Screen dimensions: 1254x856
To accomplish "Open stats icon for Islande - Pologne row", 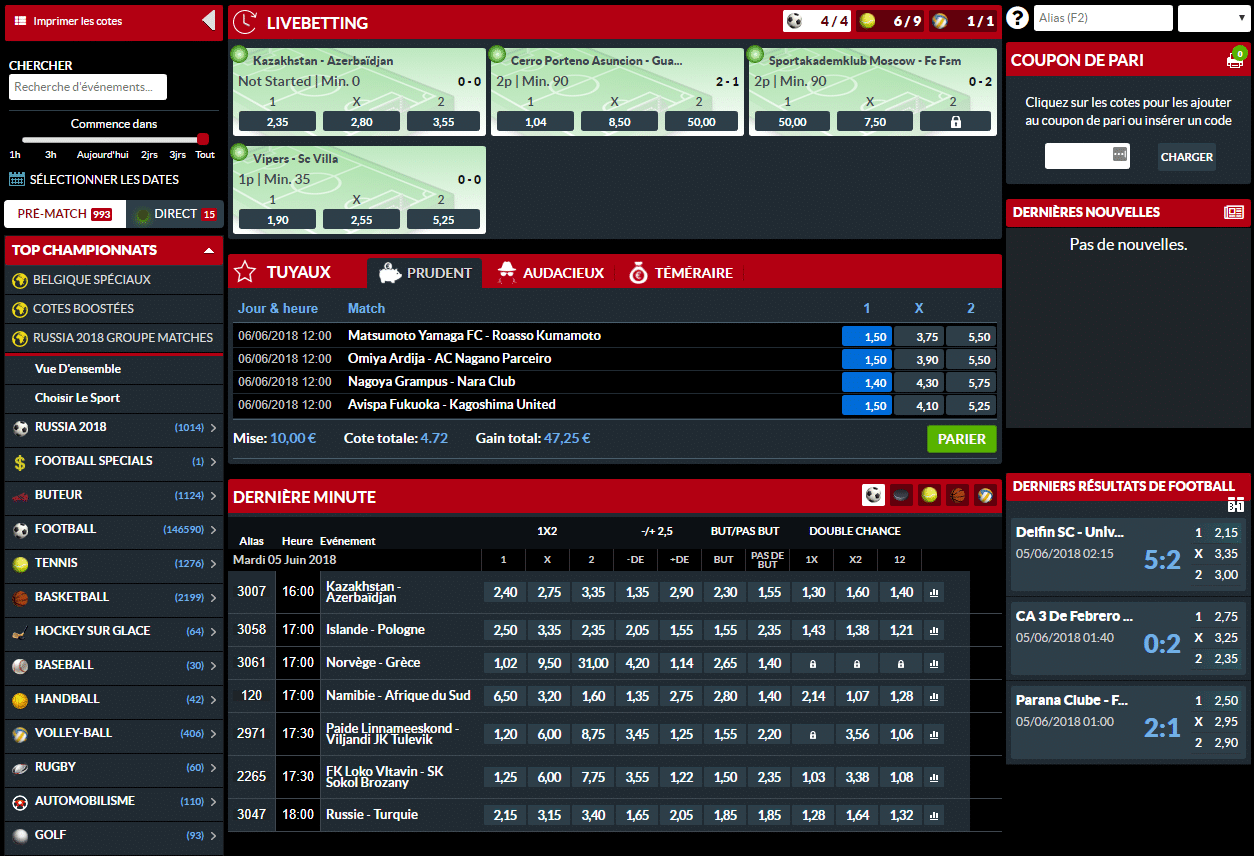I will click(934, 630).
